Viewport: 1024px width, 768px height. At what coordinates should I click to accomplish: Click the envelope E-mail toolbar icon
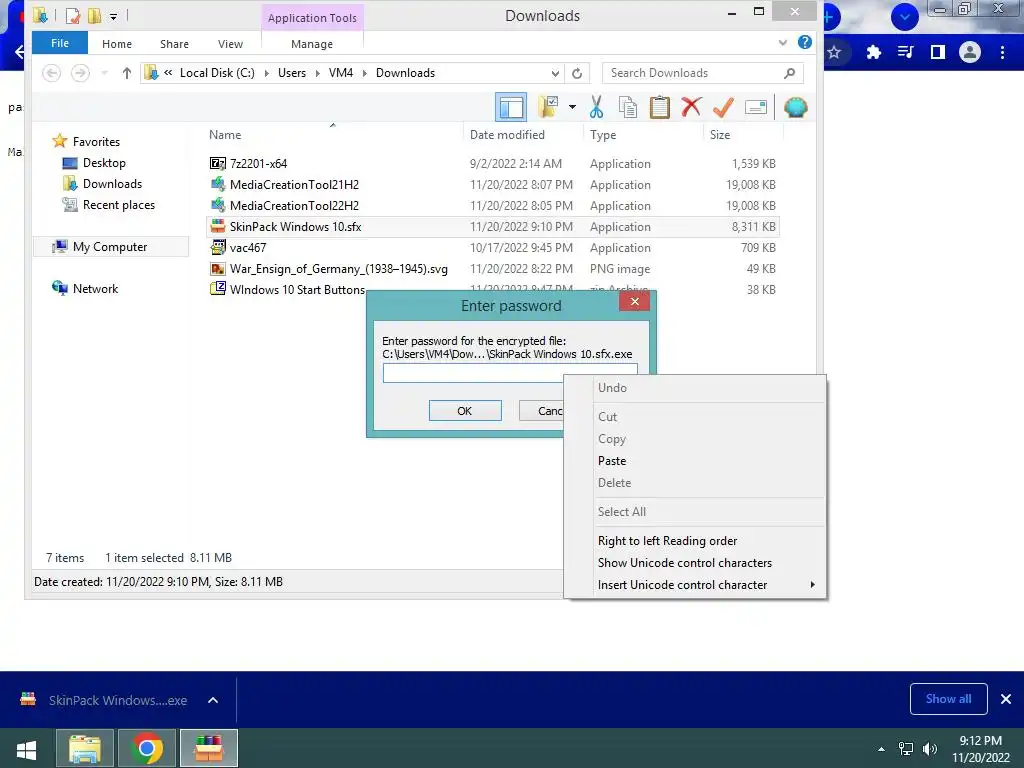(756, 107)
